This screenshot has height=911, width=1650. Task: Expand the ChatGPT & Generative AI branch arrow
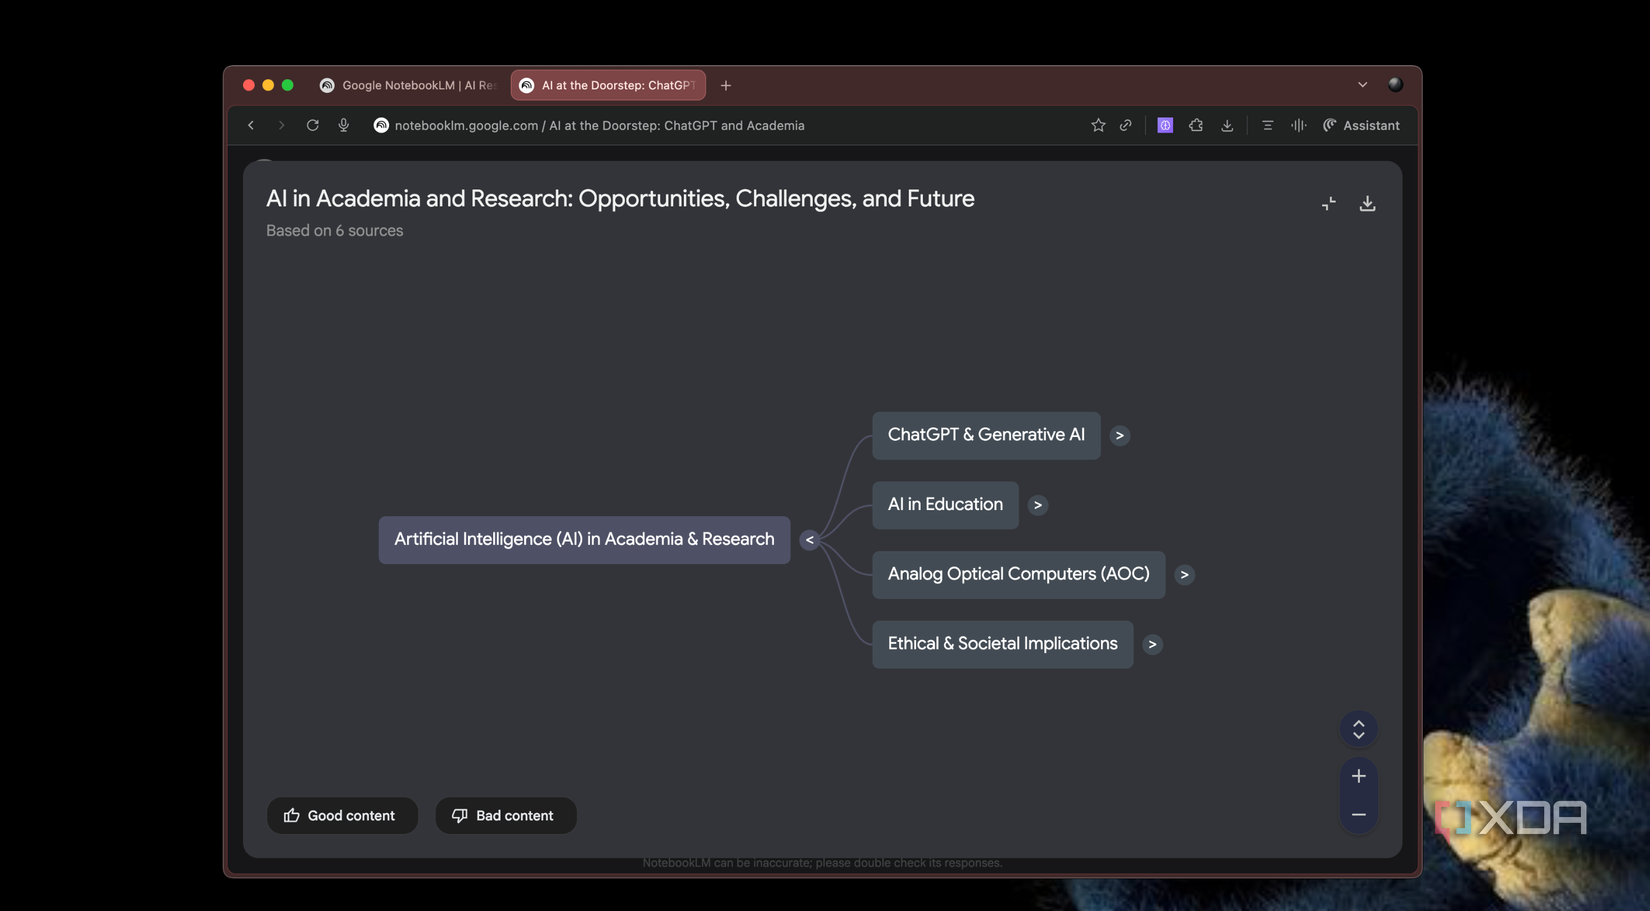tap(1119, 436)
